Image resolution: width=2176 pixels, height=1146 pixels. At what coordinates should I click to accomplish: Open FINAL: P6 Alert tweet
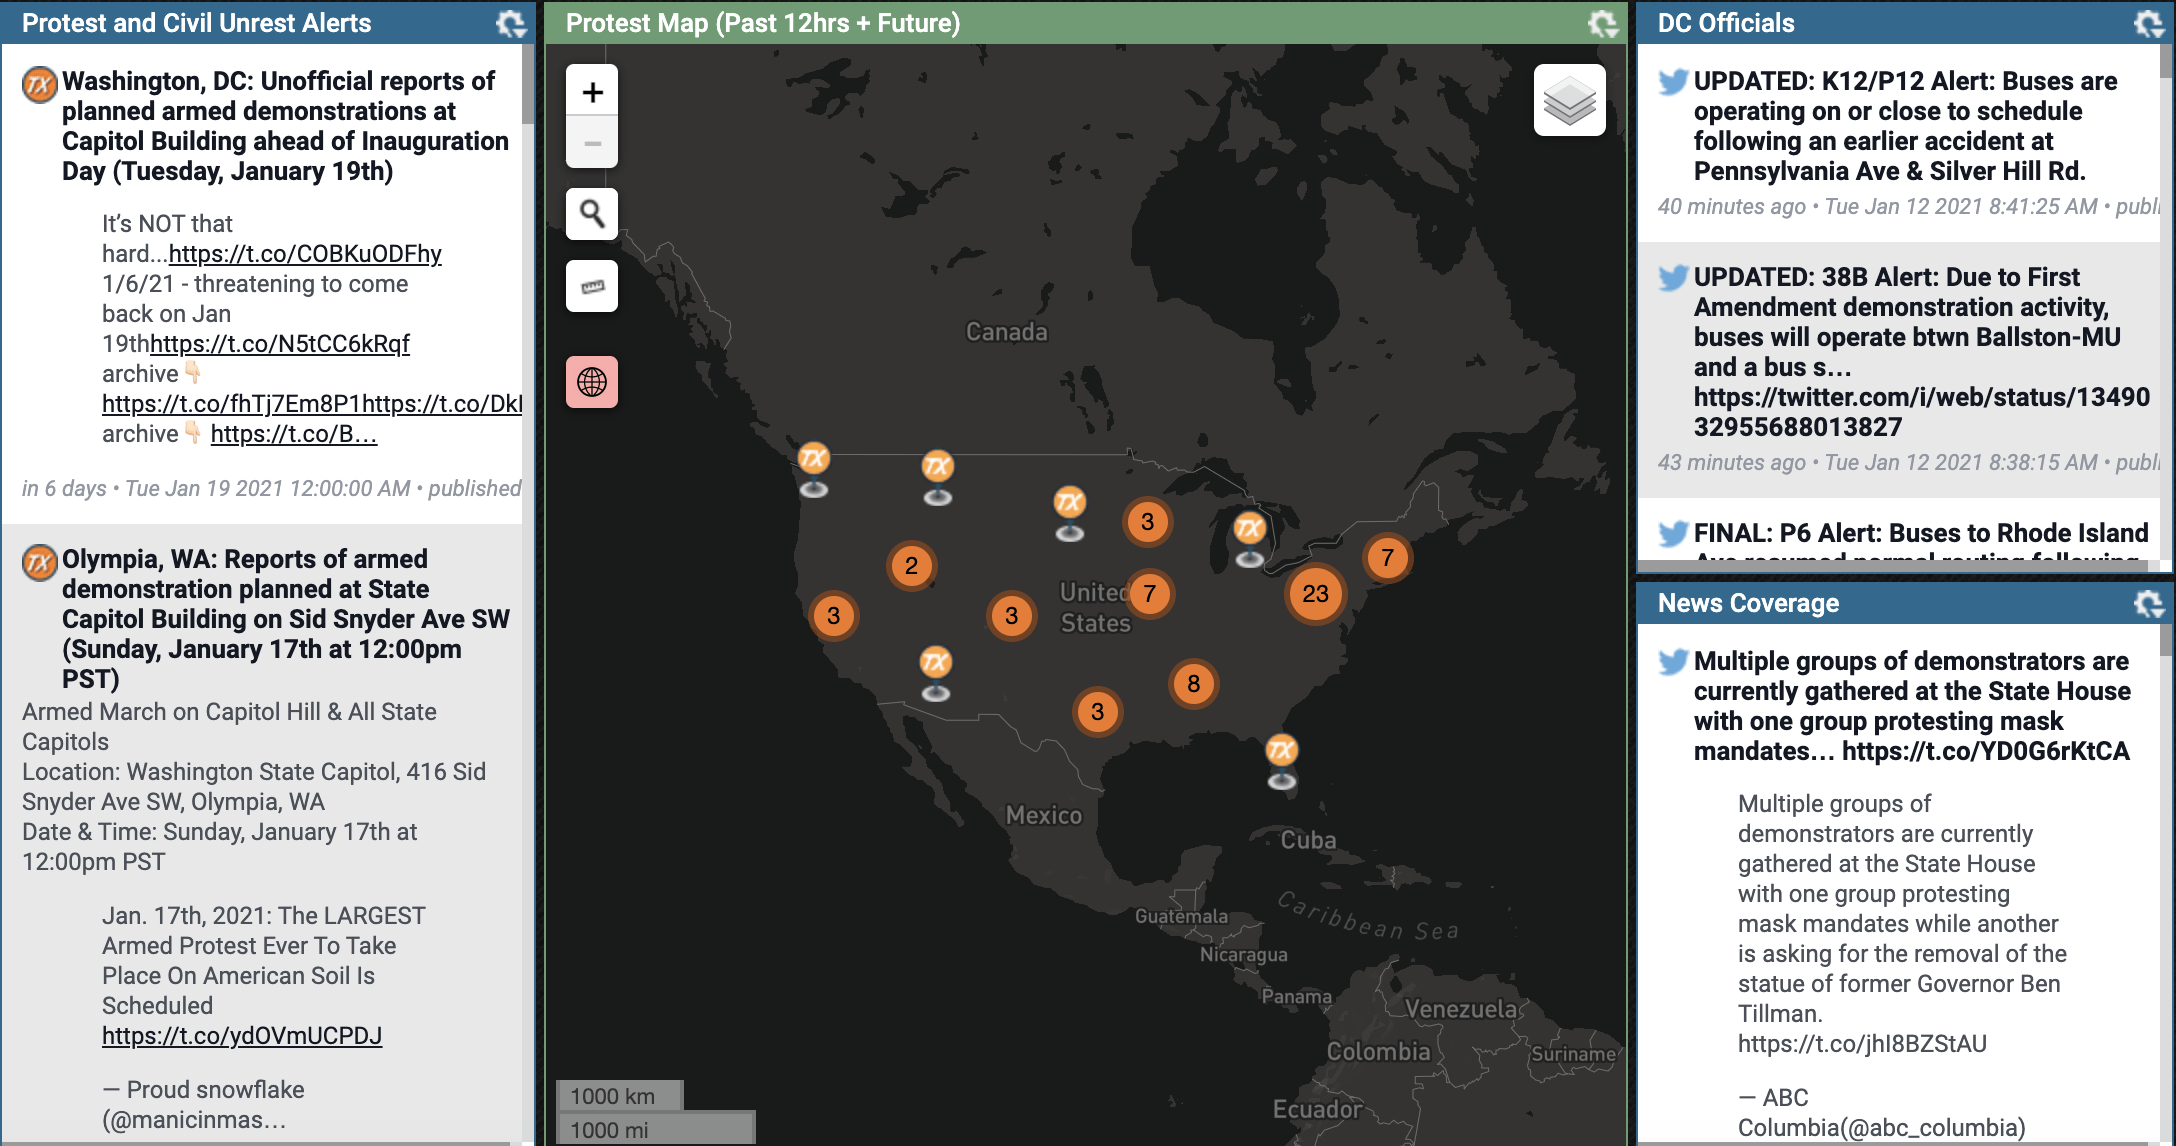(x=1921, y=533)
